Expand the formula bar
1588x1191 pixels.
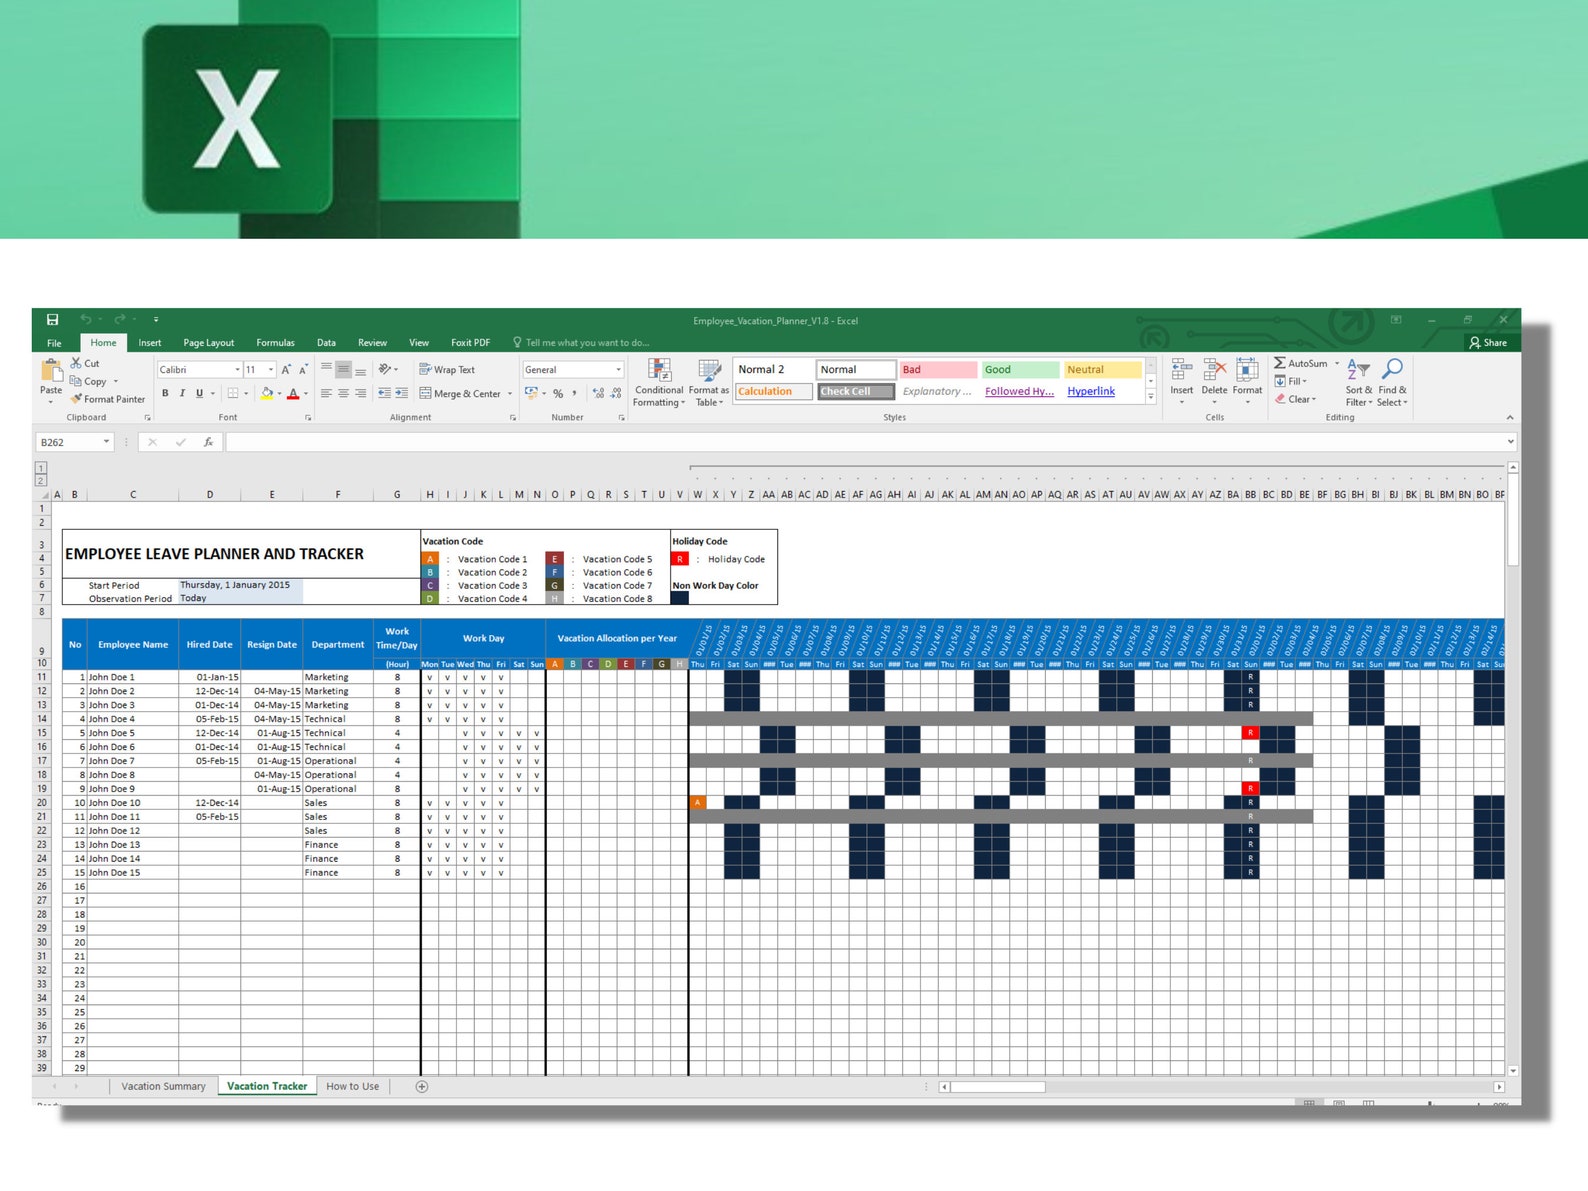coord(1510,441)
